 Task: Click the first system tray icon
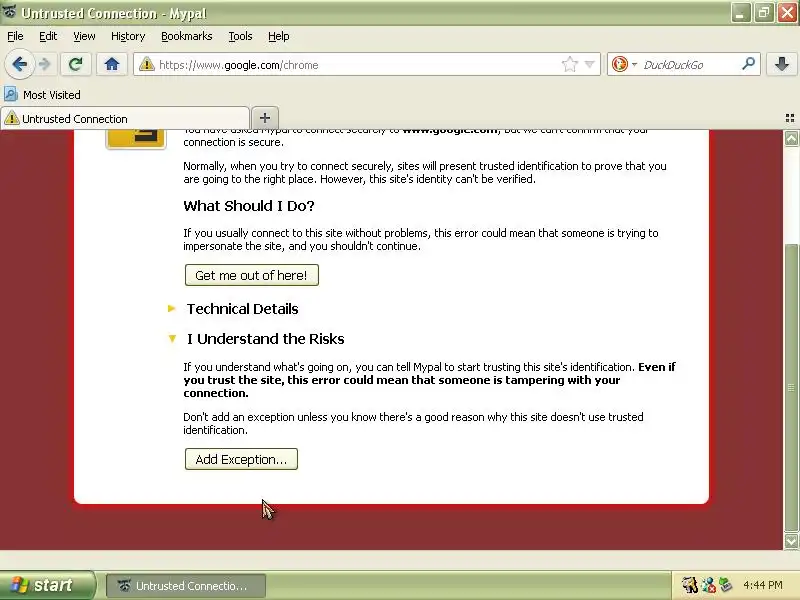[690, 585]
